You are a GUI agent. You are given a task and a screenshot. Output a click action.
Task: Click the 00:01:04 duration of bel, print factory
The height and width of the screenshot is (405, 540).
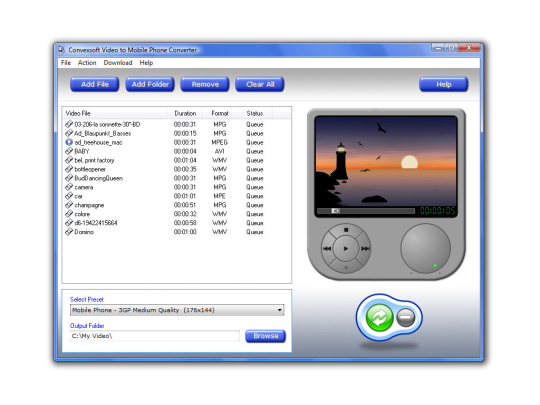(185, 160)
